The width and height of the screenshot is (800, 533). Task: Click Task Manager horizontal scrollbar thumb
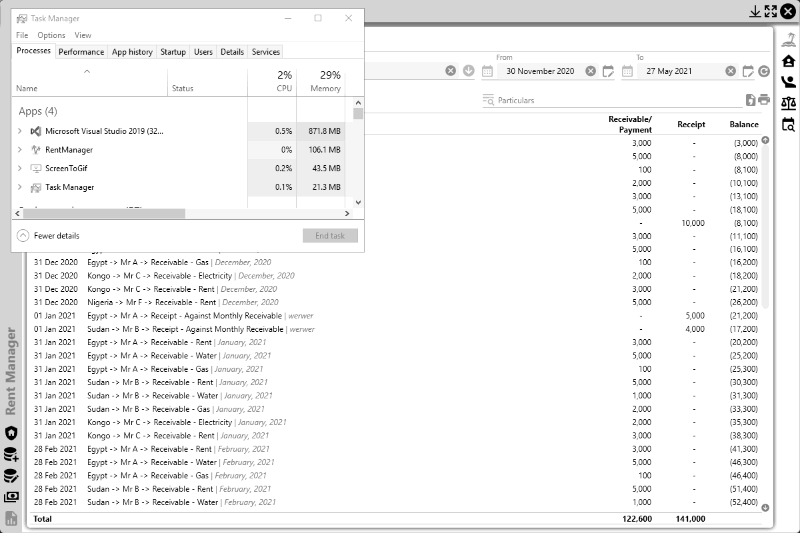point(104,214)
